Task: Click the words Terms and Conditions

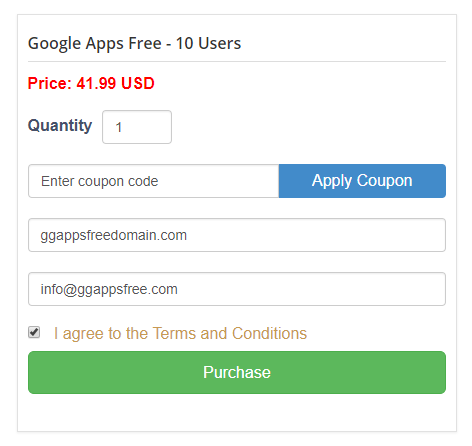Action: (230, 333)
